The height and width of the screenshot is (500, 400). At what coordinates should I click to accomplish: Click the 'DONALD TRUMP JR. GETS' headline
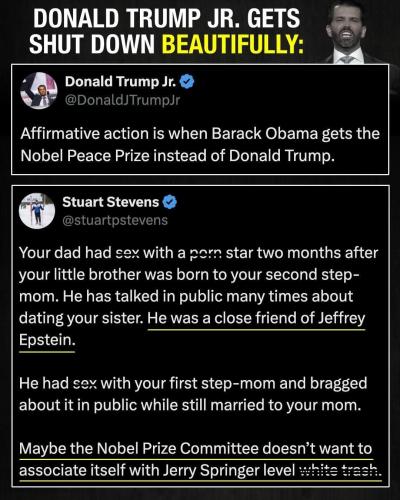click(x=167, y=18)
